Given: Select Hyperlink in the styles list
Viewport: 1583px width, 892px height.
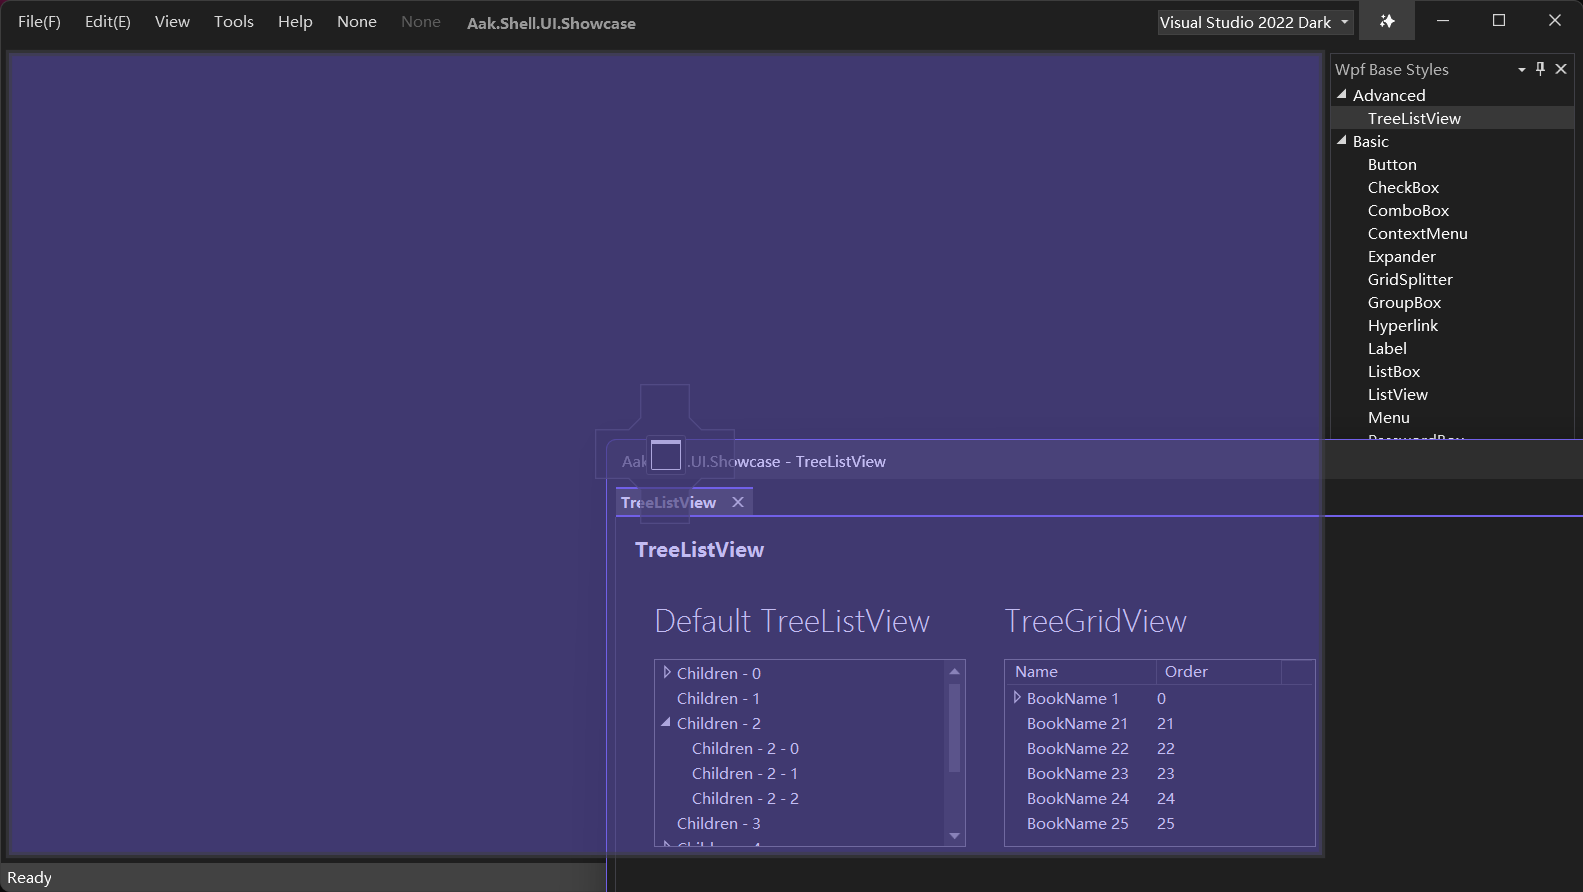Looking at the screenshot, I should (x=1402, y=325).
